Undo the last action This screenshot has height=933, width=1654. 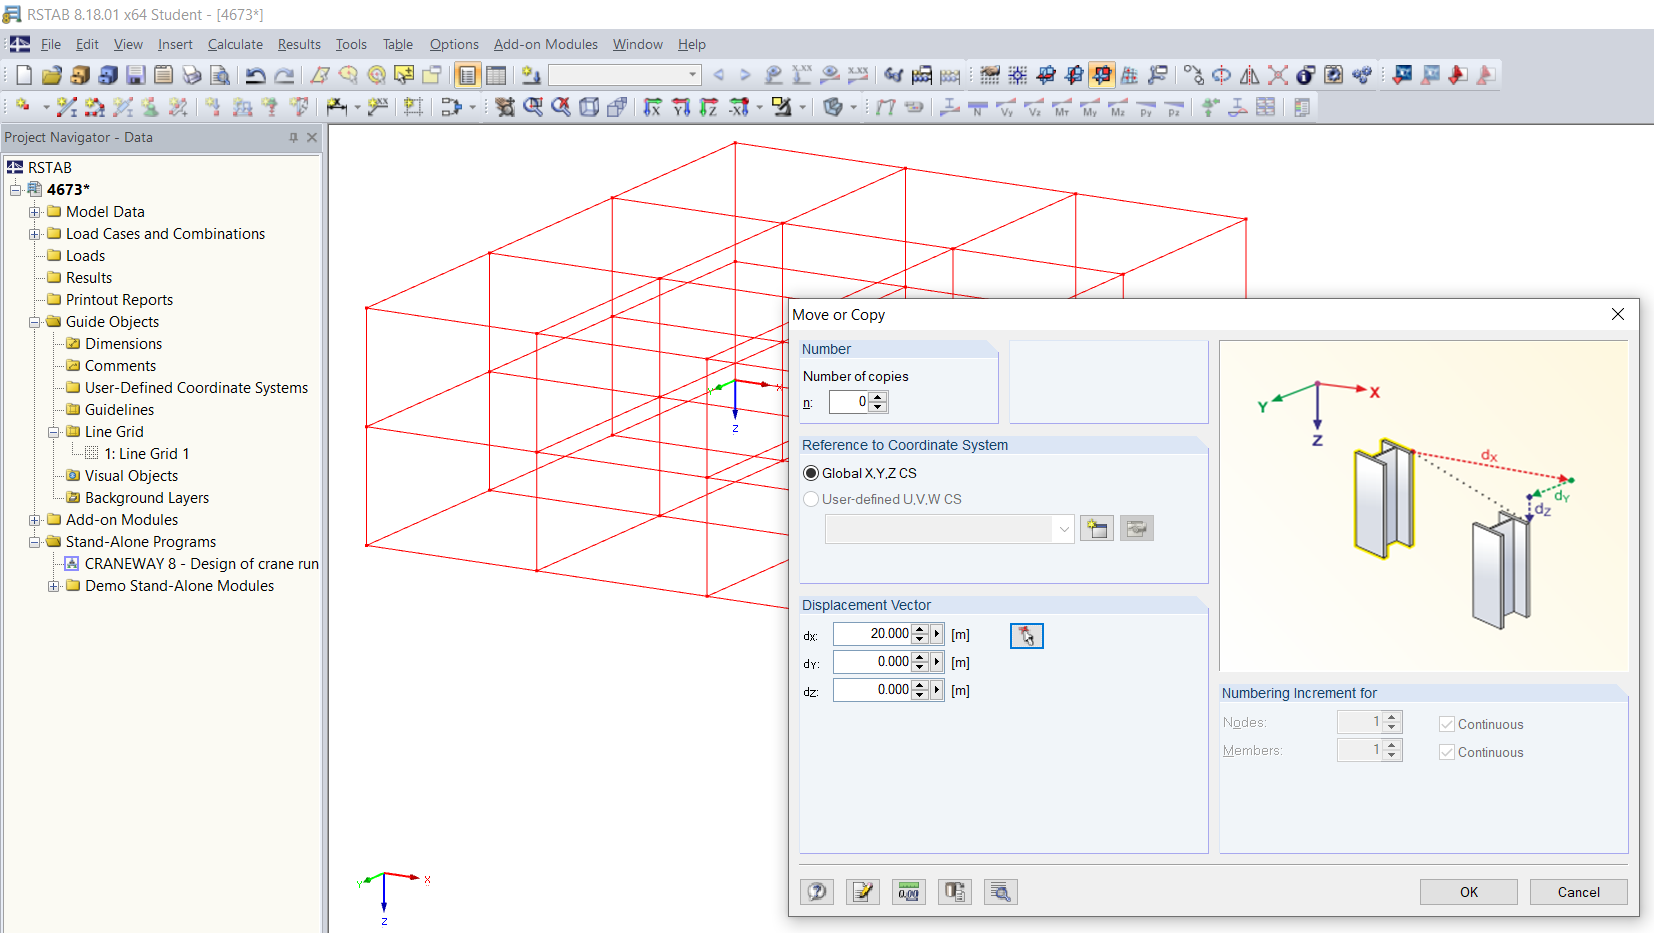(256, 75)
